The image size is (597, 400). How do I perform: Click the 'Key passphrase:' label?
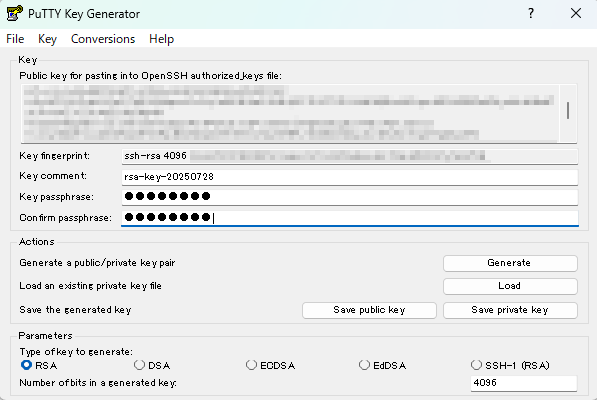[x=56, y=197]
